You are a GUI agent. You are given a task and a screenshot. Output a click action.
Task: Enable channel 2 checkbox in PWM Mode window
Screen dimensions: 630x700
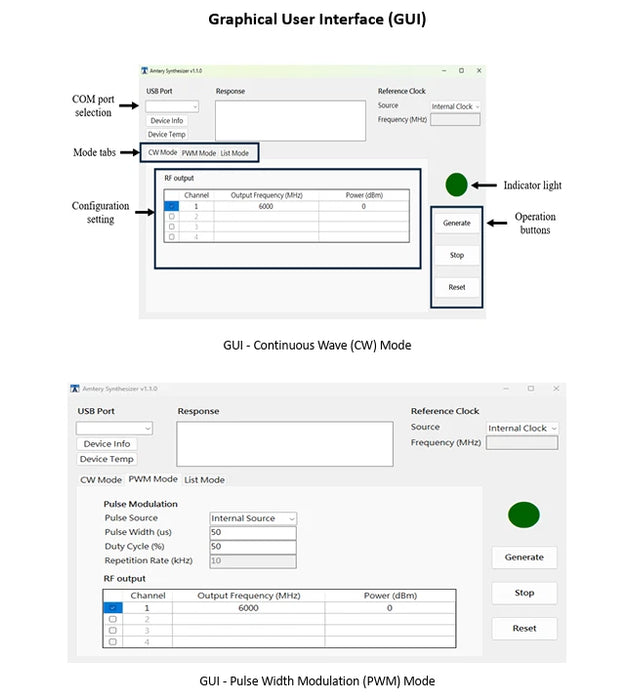[x=113, y=619]
